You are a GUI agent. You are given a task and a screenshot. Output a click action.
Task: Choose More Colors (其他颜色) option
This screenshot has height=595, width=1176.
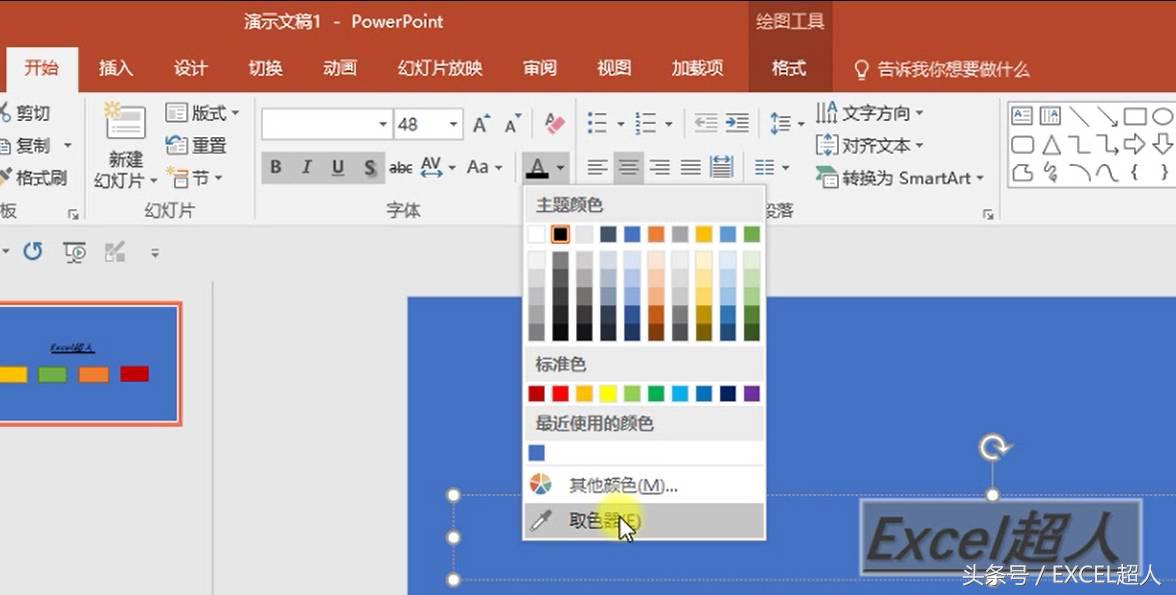point(644,485)
